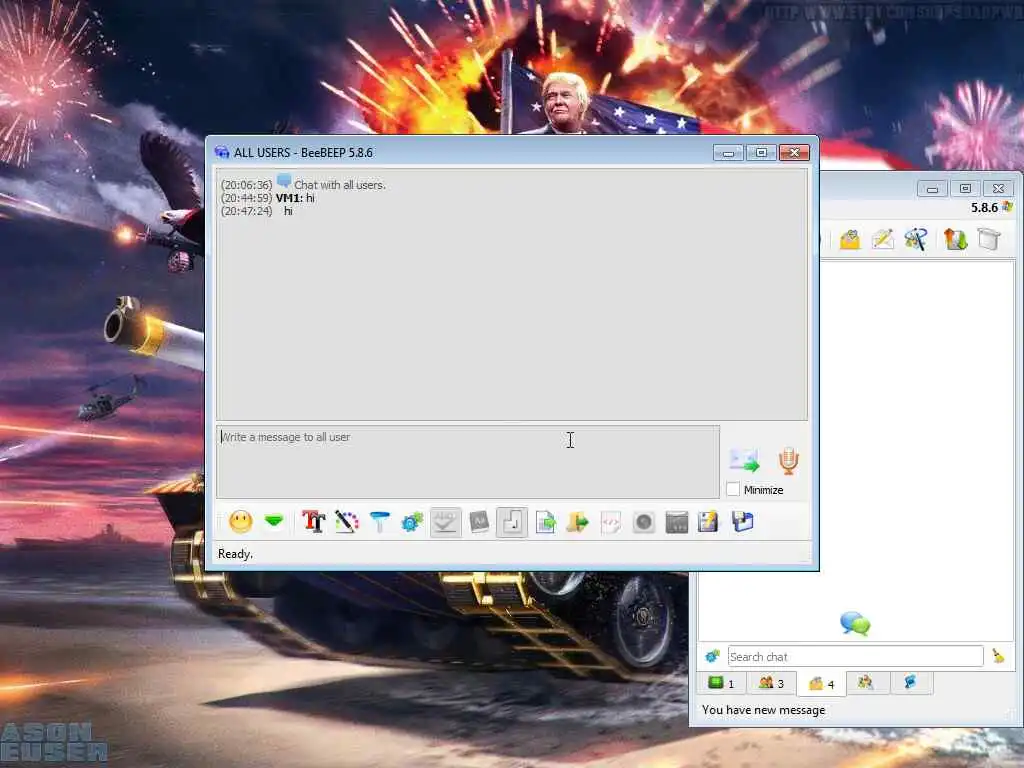This screenshot has width=1024, height=768.
Task: Open font color picker pen icon
Action: (x=347, y=522)
